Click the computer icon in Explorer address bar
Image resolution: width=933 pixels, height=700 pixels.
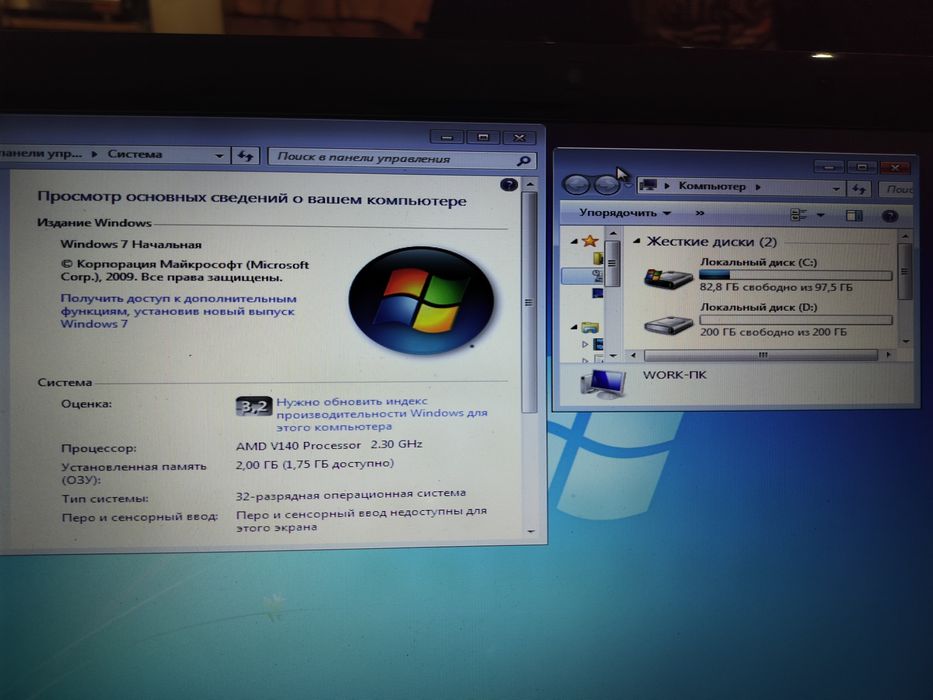(x=649, y=186)
